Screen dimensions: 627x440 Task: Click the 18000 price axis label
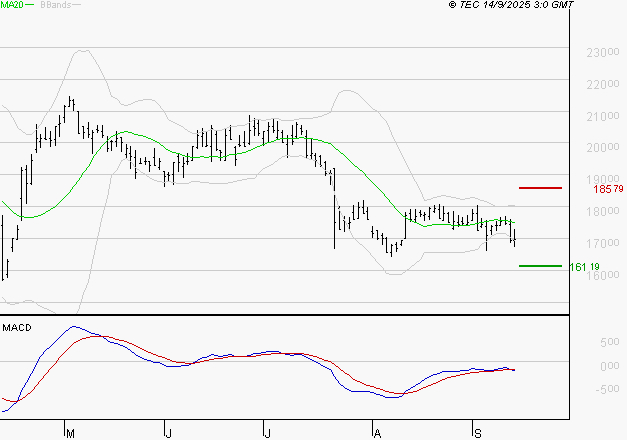(603, 211)
